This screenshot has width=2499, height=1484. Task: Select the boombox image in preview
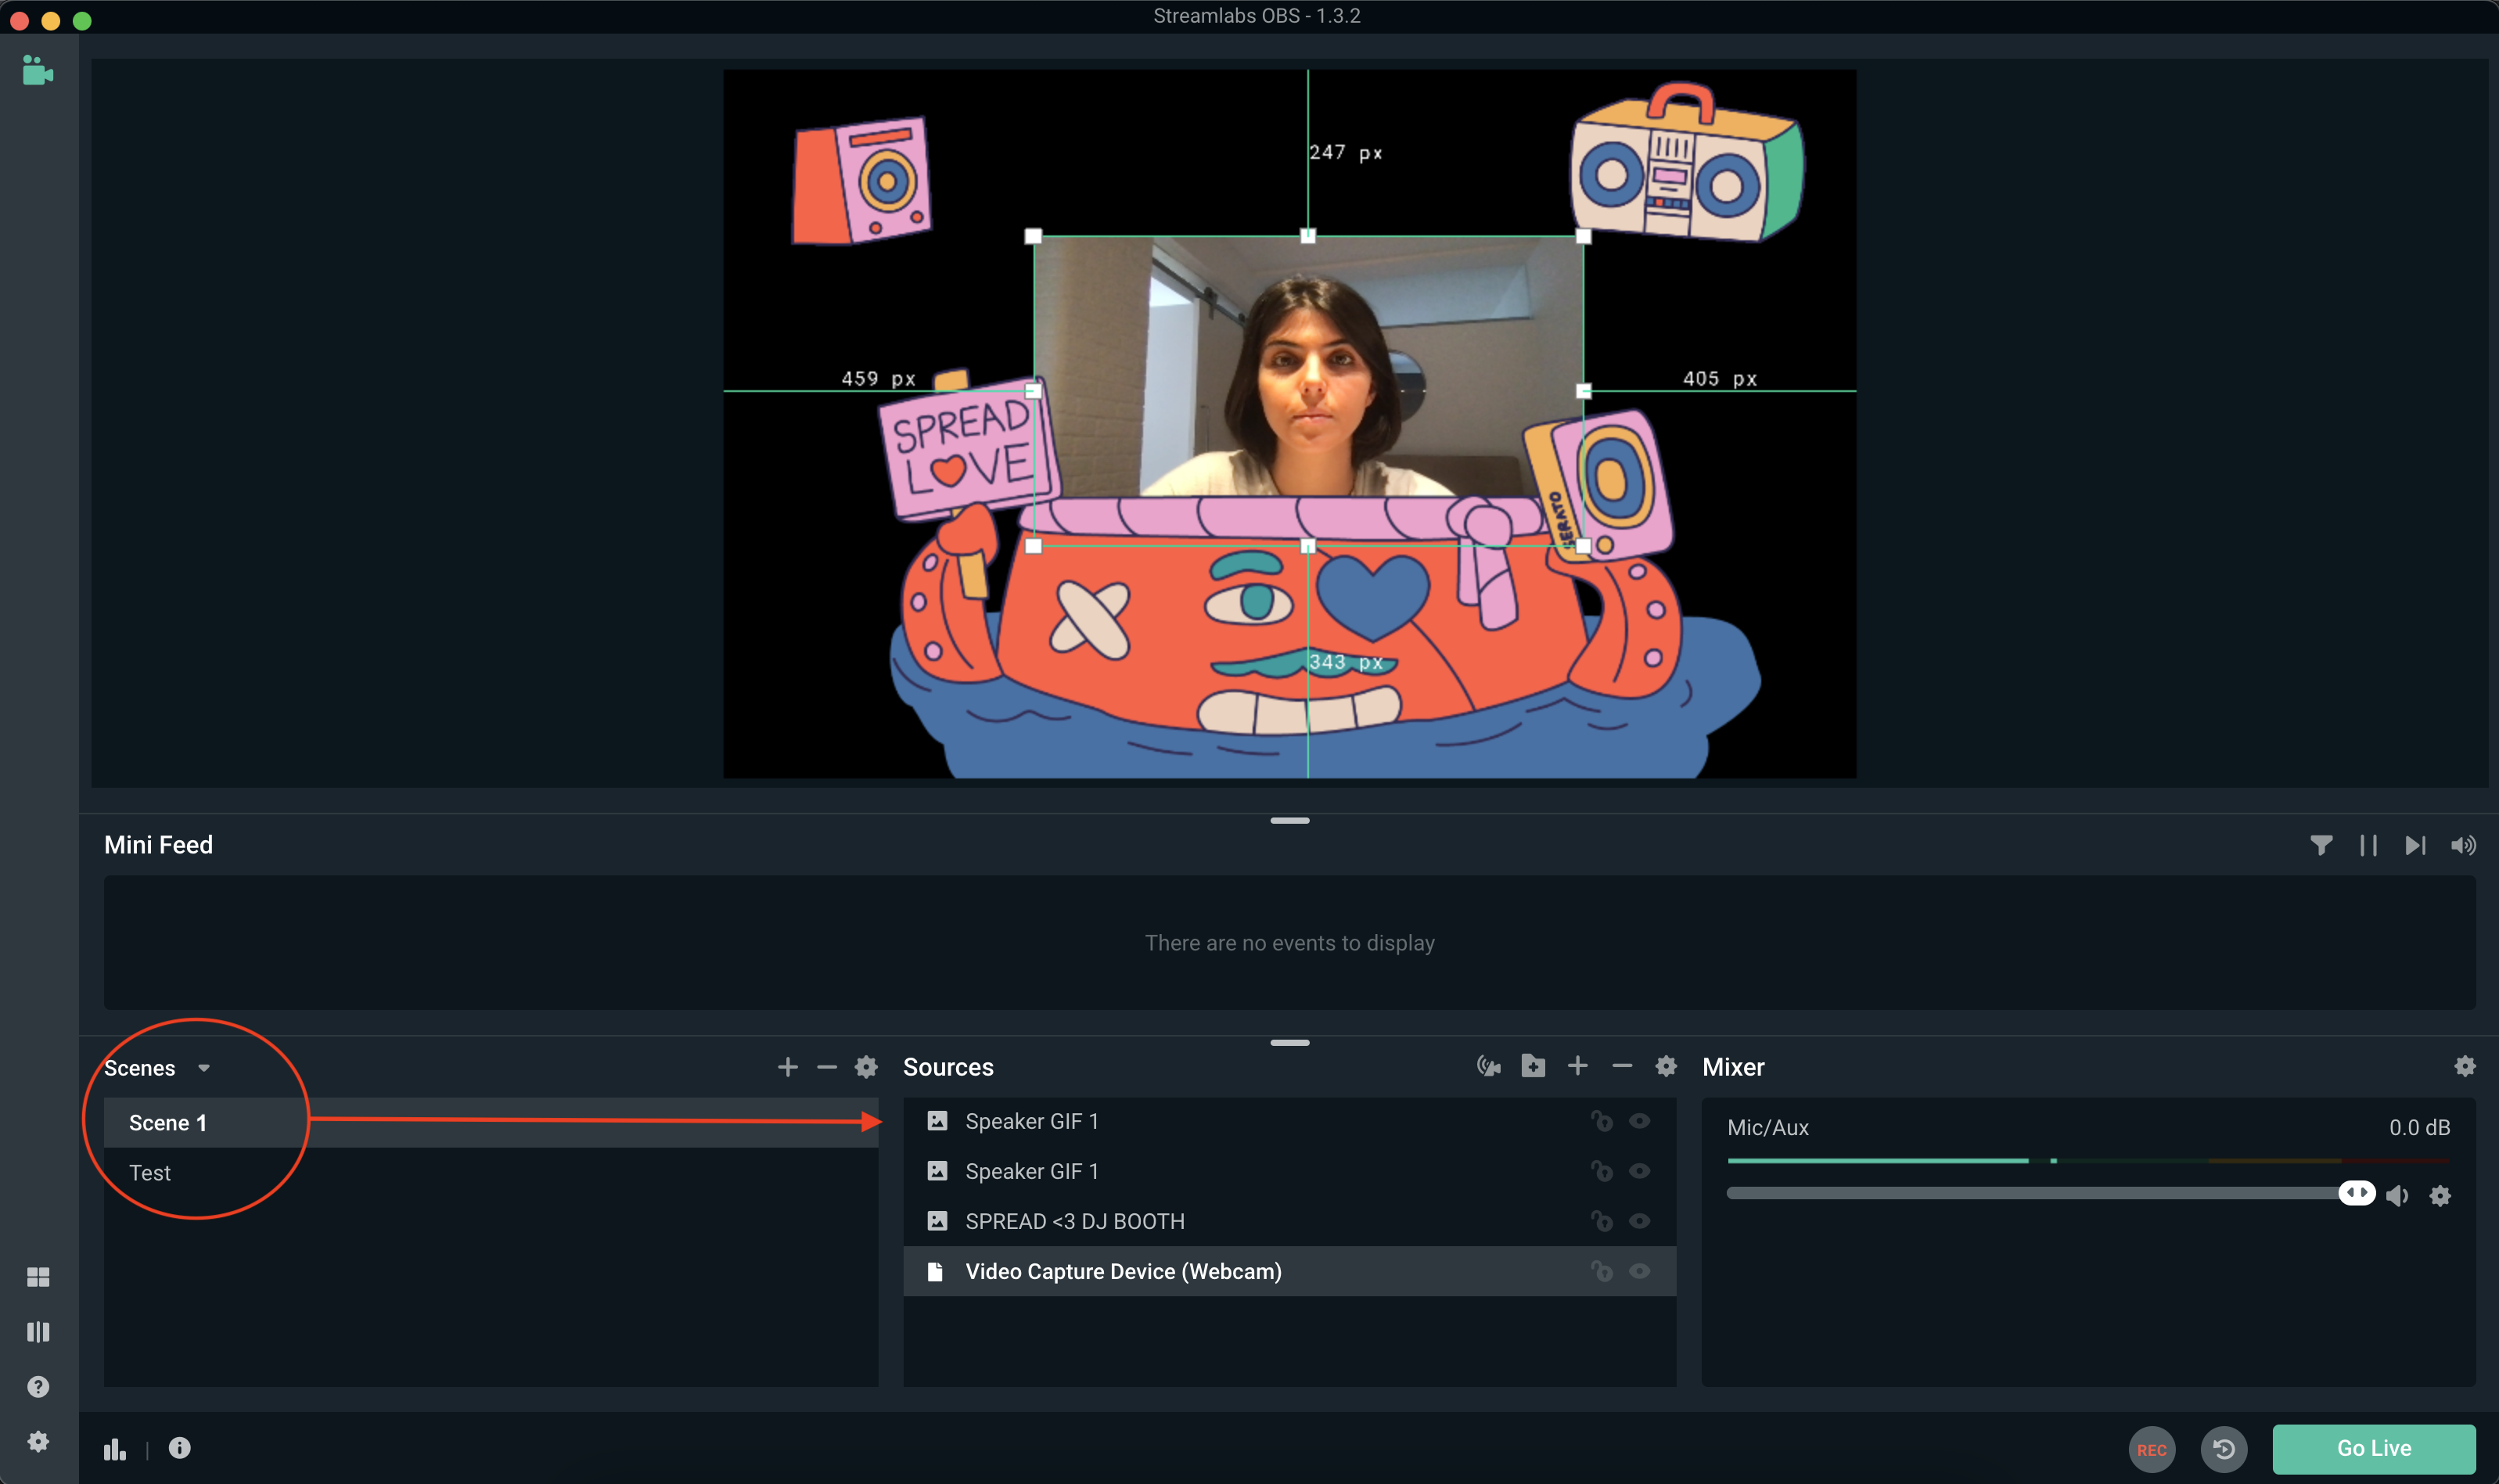(x=1688, y=163)
